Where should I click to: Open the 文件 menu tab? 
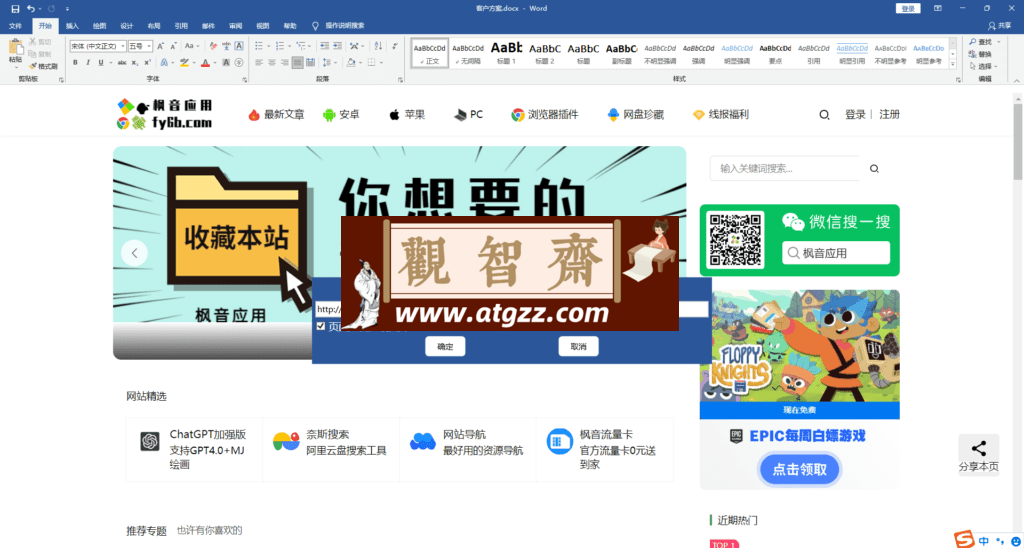(x=15, y=26)
